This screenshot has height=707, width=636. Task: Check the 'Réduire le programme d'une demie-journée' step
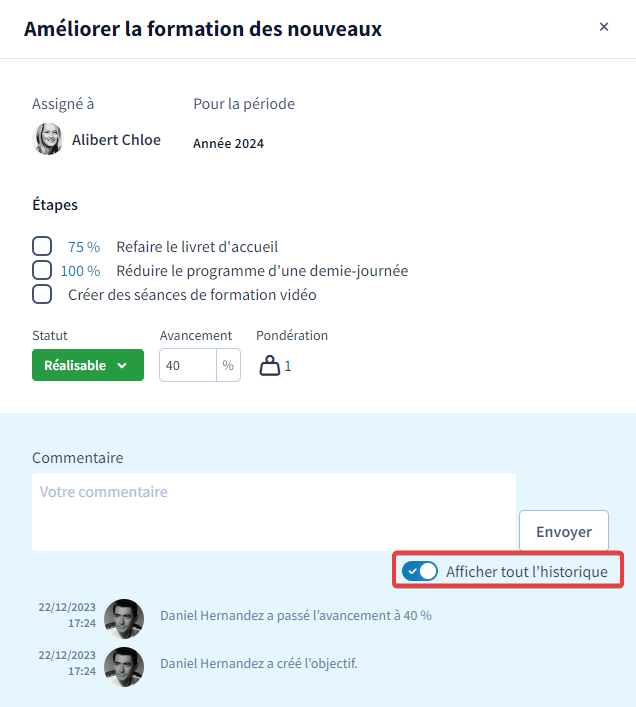[x=42, y=270]
